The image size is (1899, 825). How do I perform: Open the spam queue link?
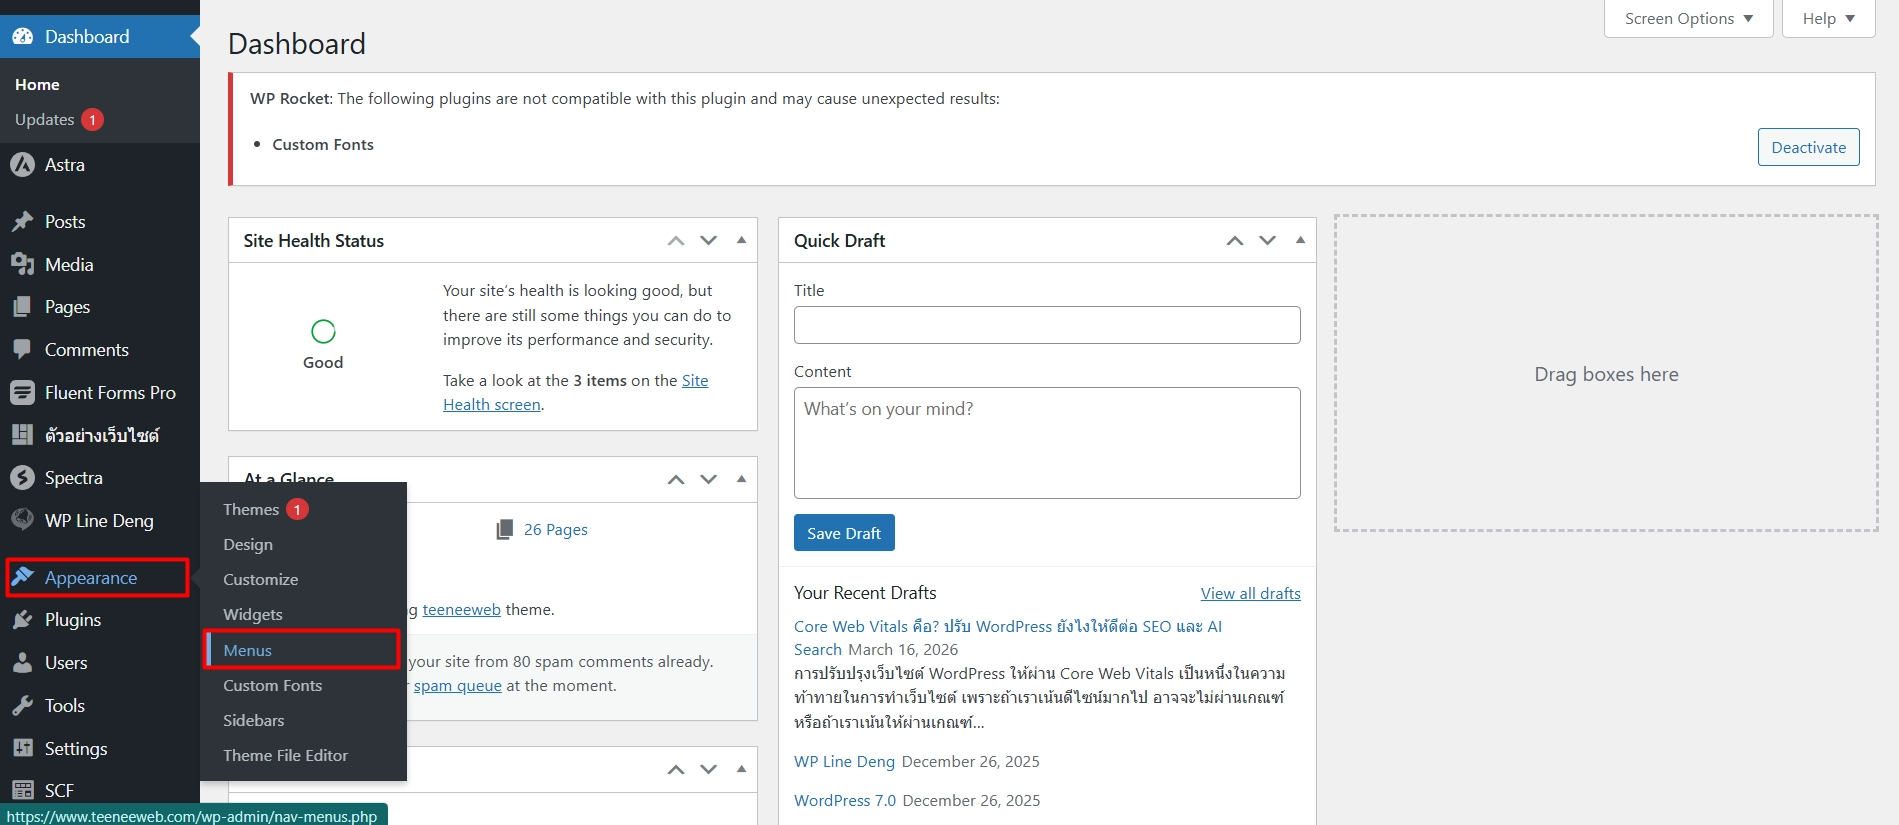coord(458,686)
